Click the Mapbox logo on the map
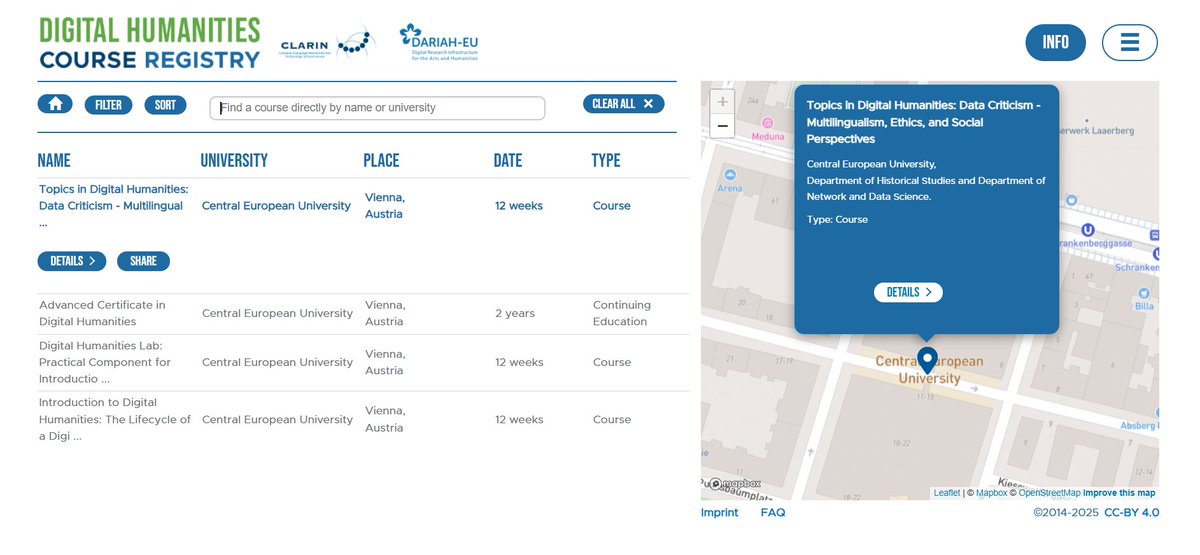1200x555 pixels. point(735,484)
